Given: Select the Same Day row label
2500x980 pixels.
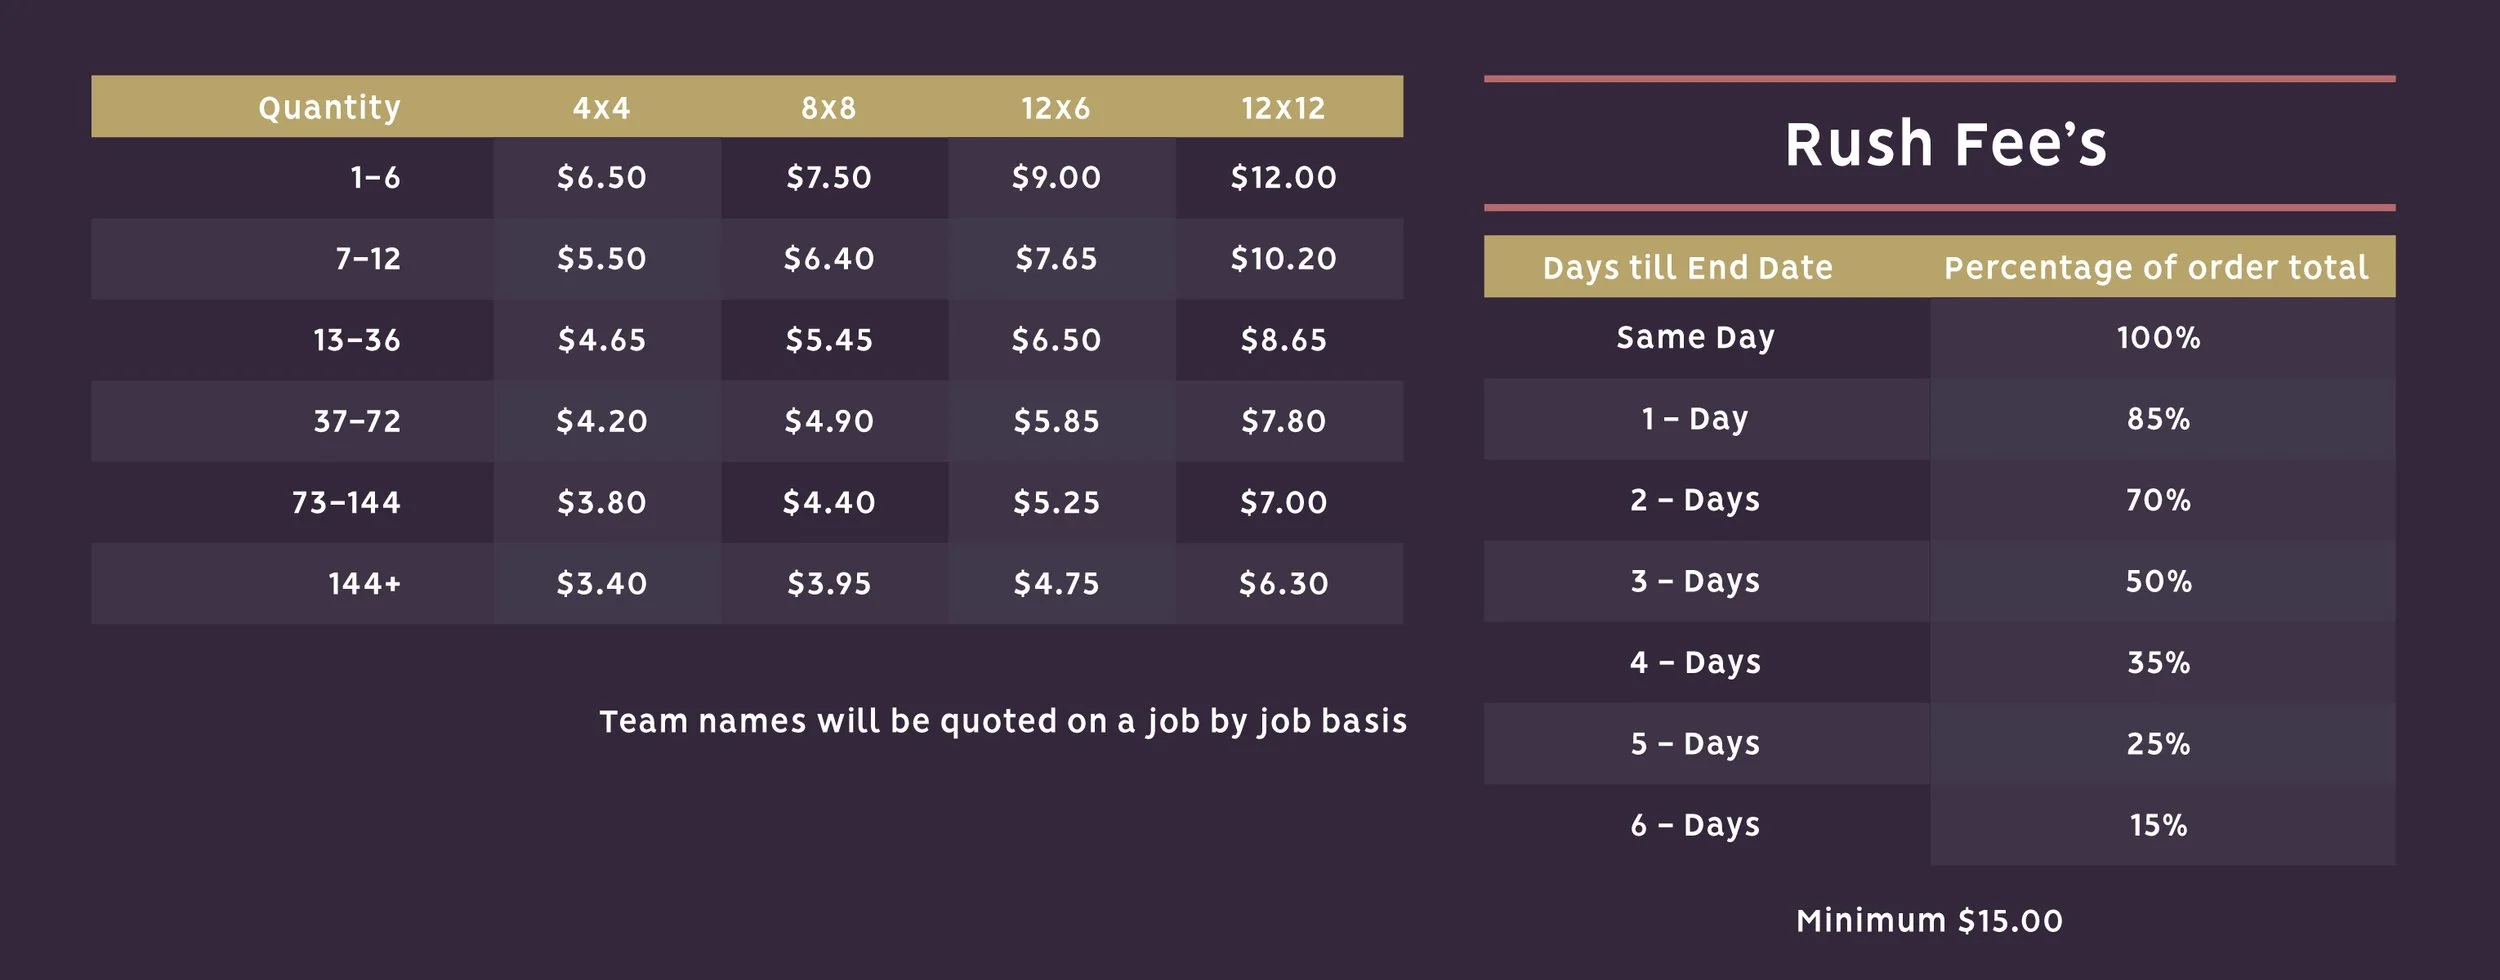Looking at the screenshot, I should tap(1696, 338).
